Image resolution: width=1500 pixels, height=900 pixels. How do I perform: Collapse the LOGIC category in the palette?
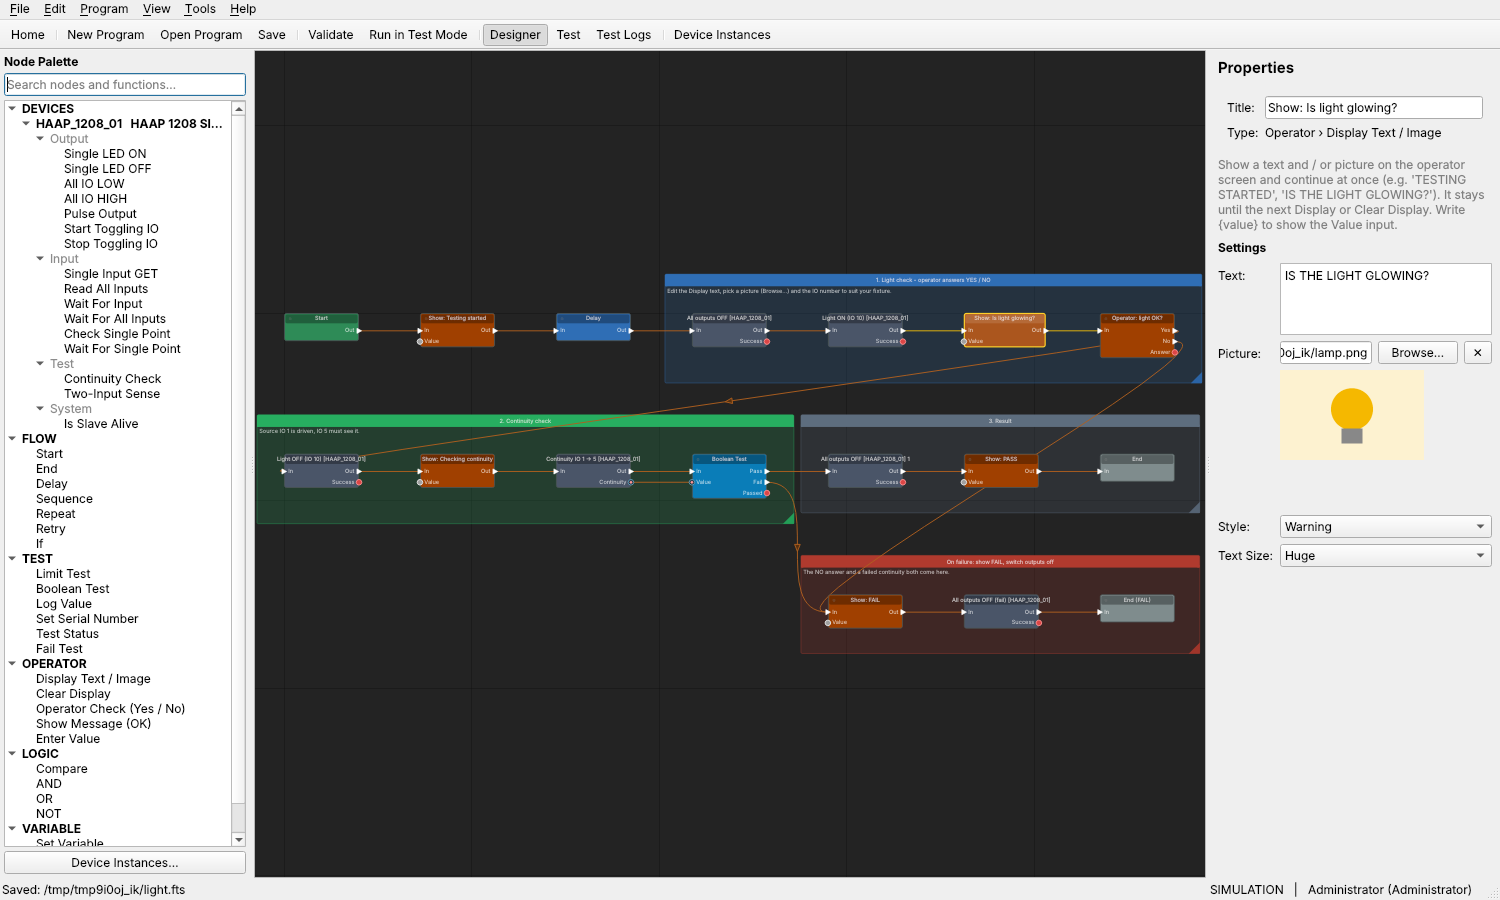12,754
